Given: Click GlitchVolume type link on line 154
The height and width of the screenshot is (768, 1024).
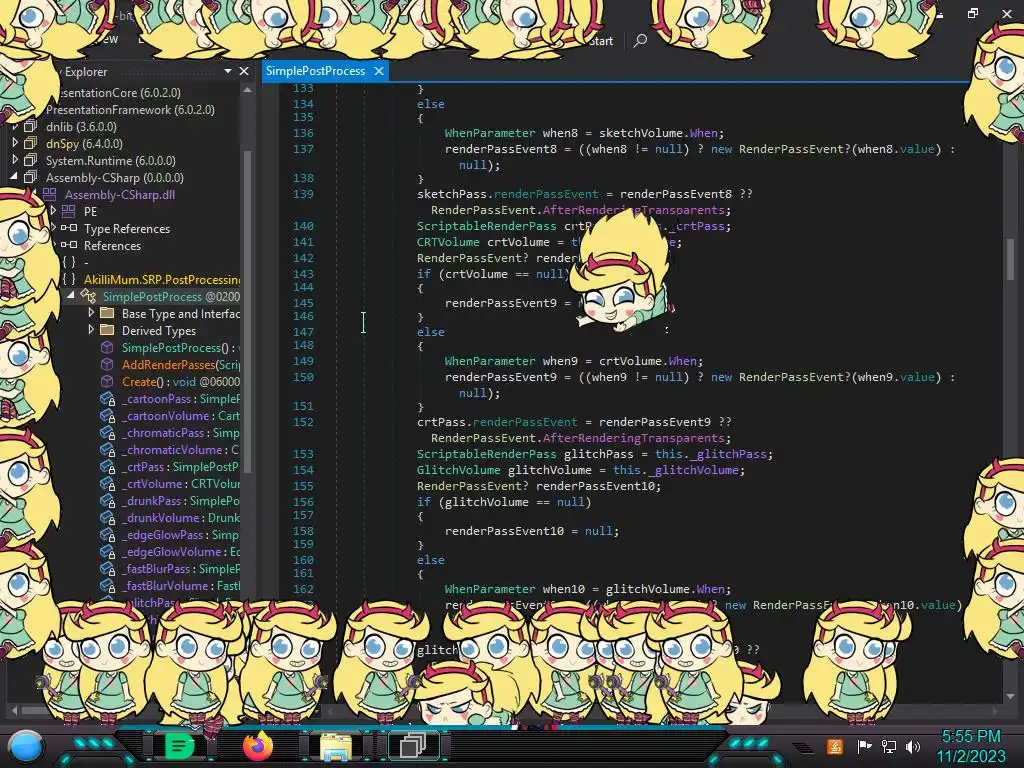Looking at the screenshot, I should (x=458, y=470).
